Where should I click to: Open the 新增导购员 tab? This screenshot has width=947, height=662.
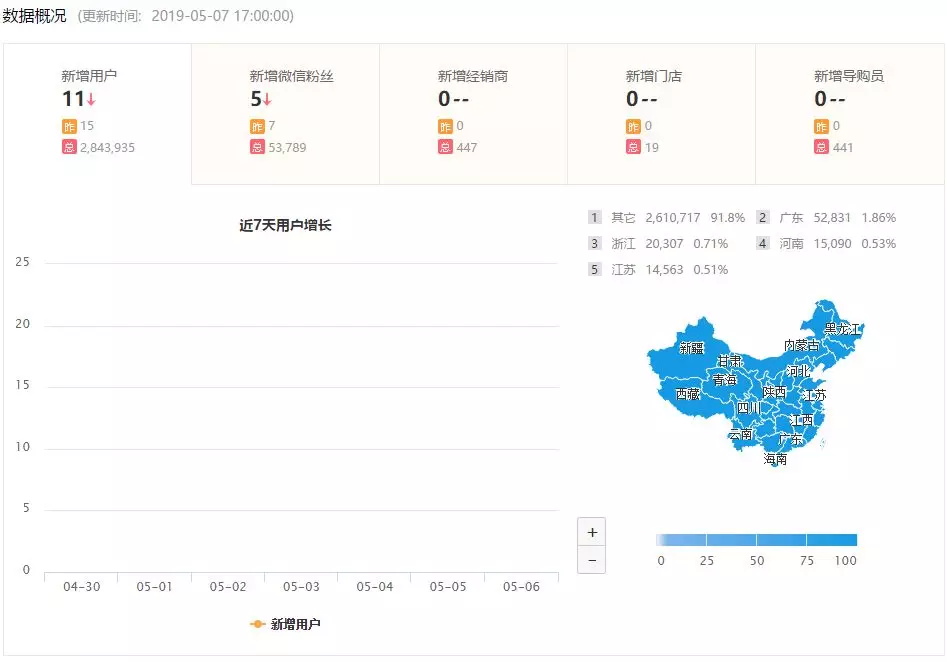(850, 114)
